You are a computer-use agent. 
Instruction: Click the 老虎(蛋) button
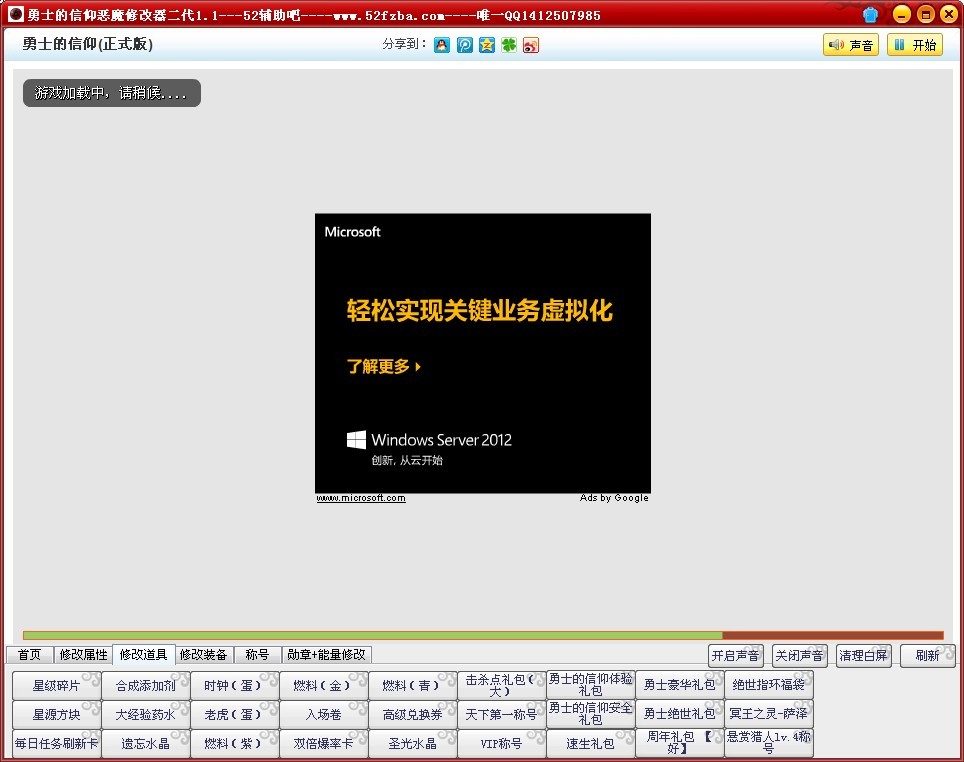point(235,714)
